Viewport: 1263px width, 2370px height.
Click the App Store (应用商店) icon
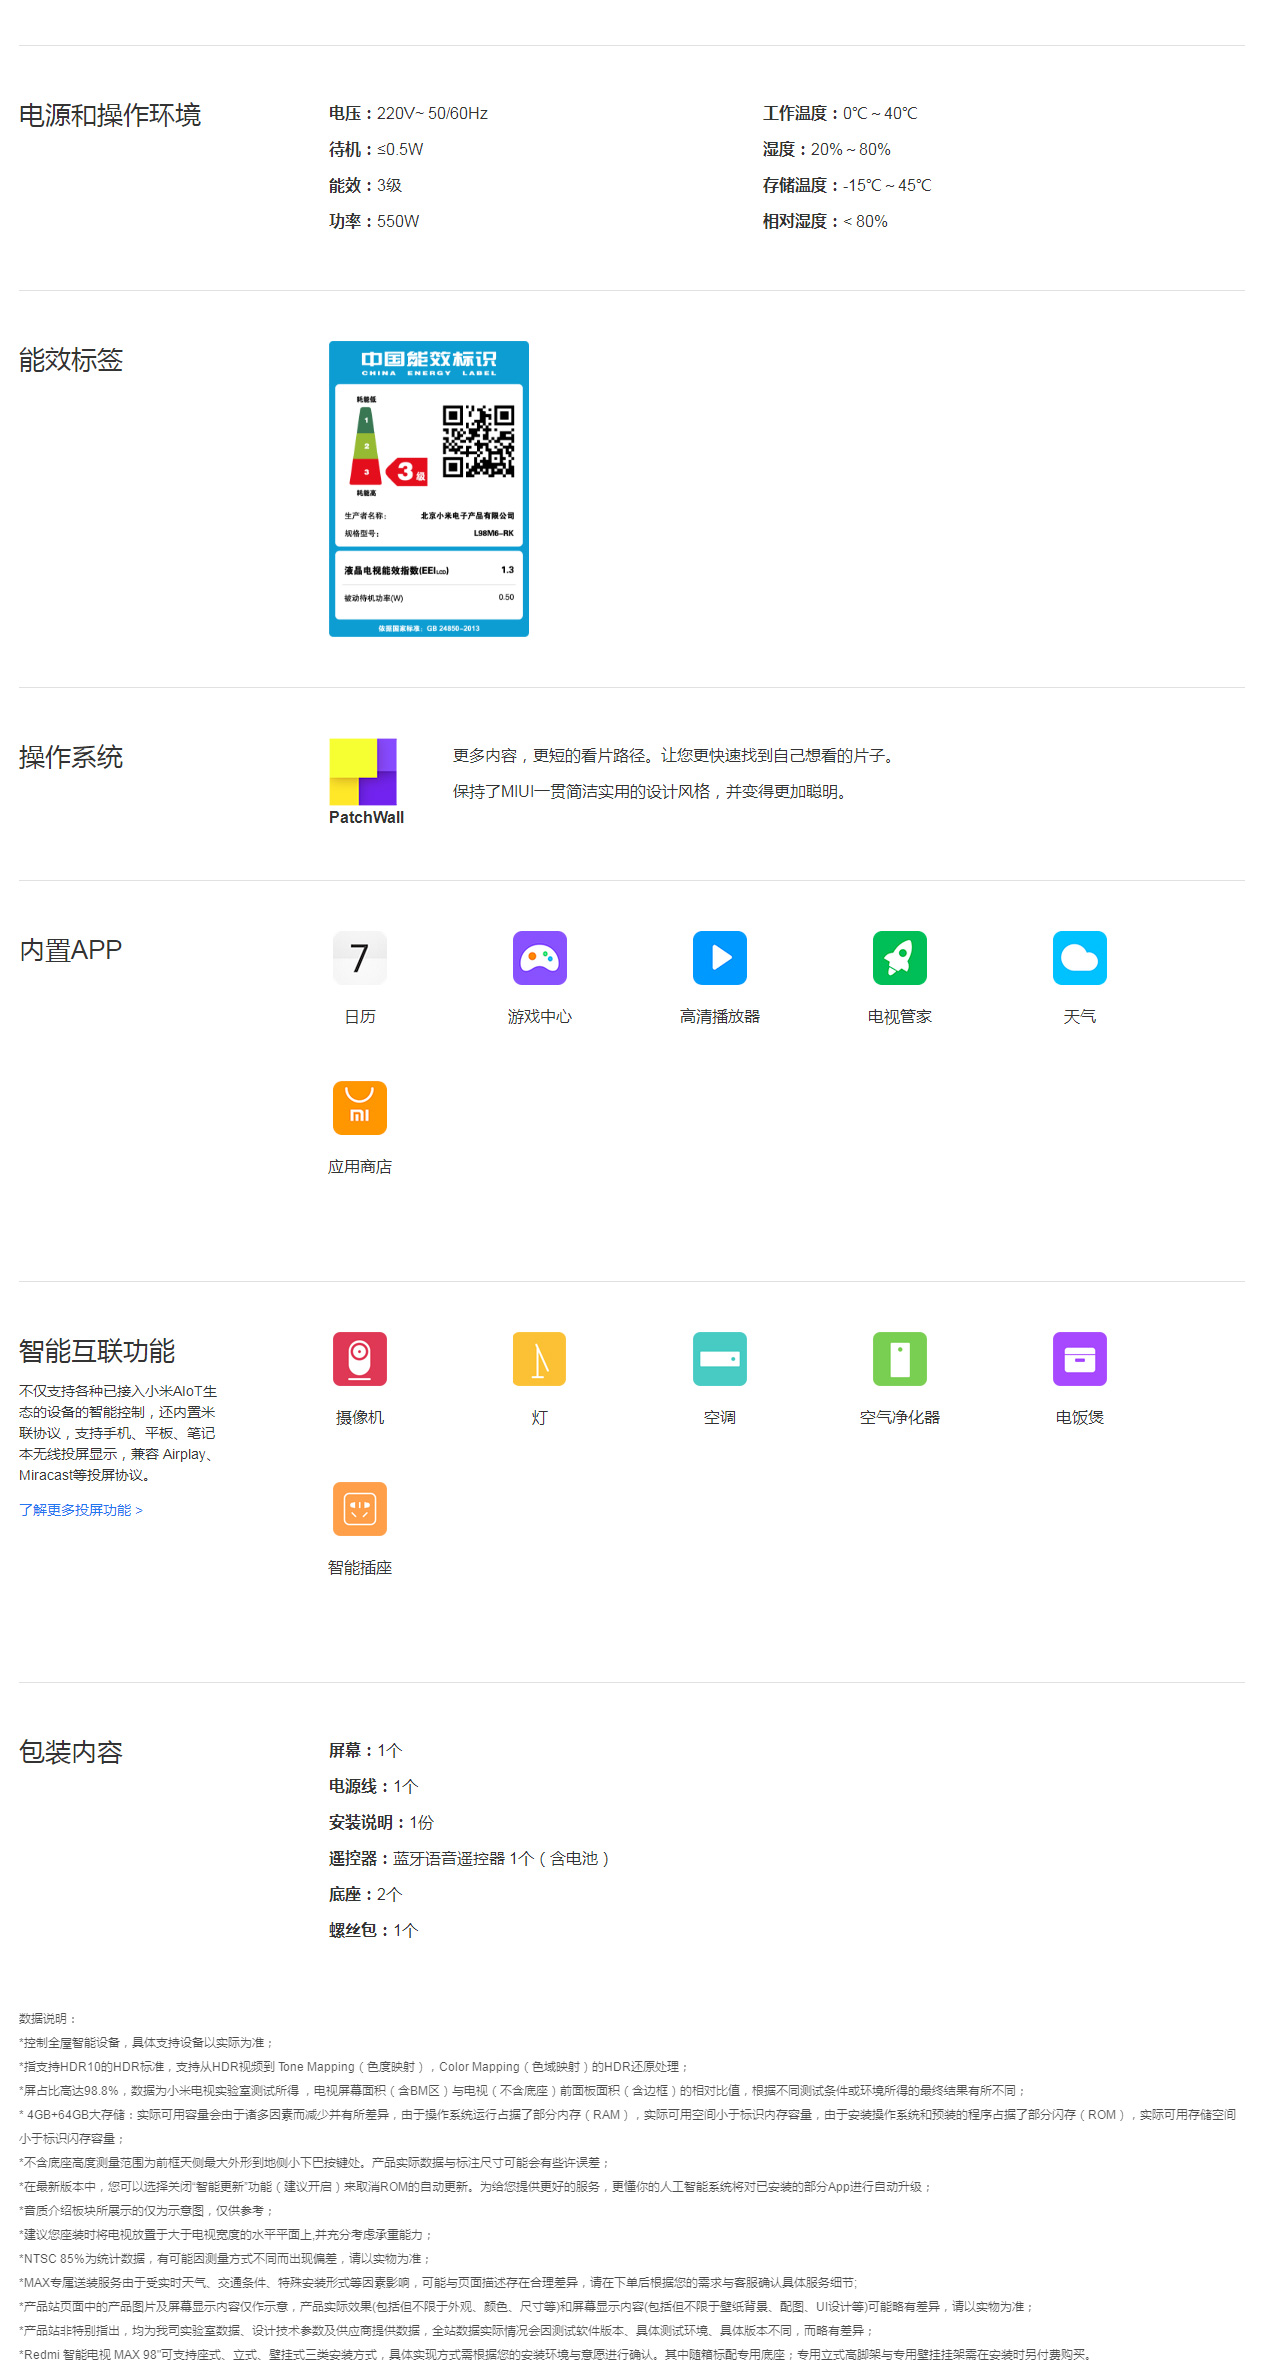pyautogui.click(x=360, y=1108)
